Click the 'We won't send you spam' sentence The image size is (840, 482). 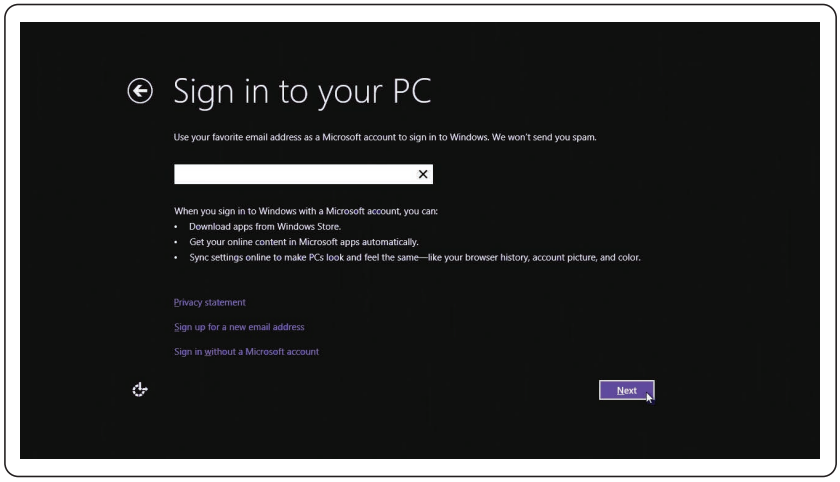[553, 137]
